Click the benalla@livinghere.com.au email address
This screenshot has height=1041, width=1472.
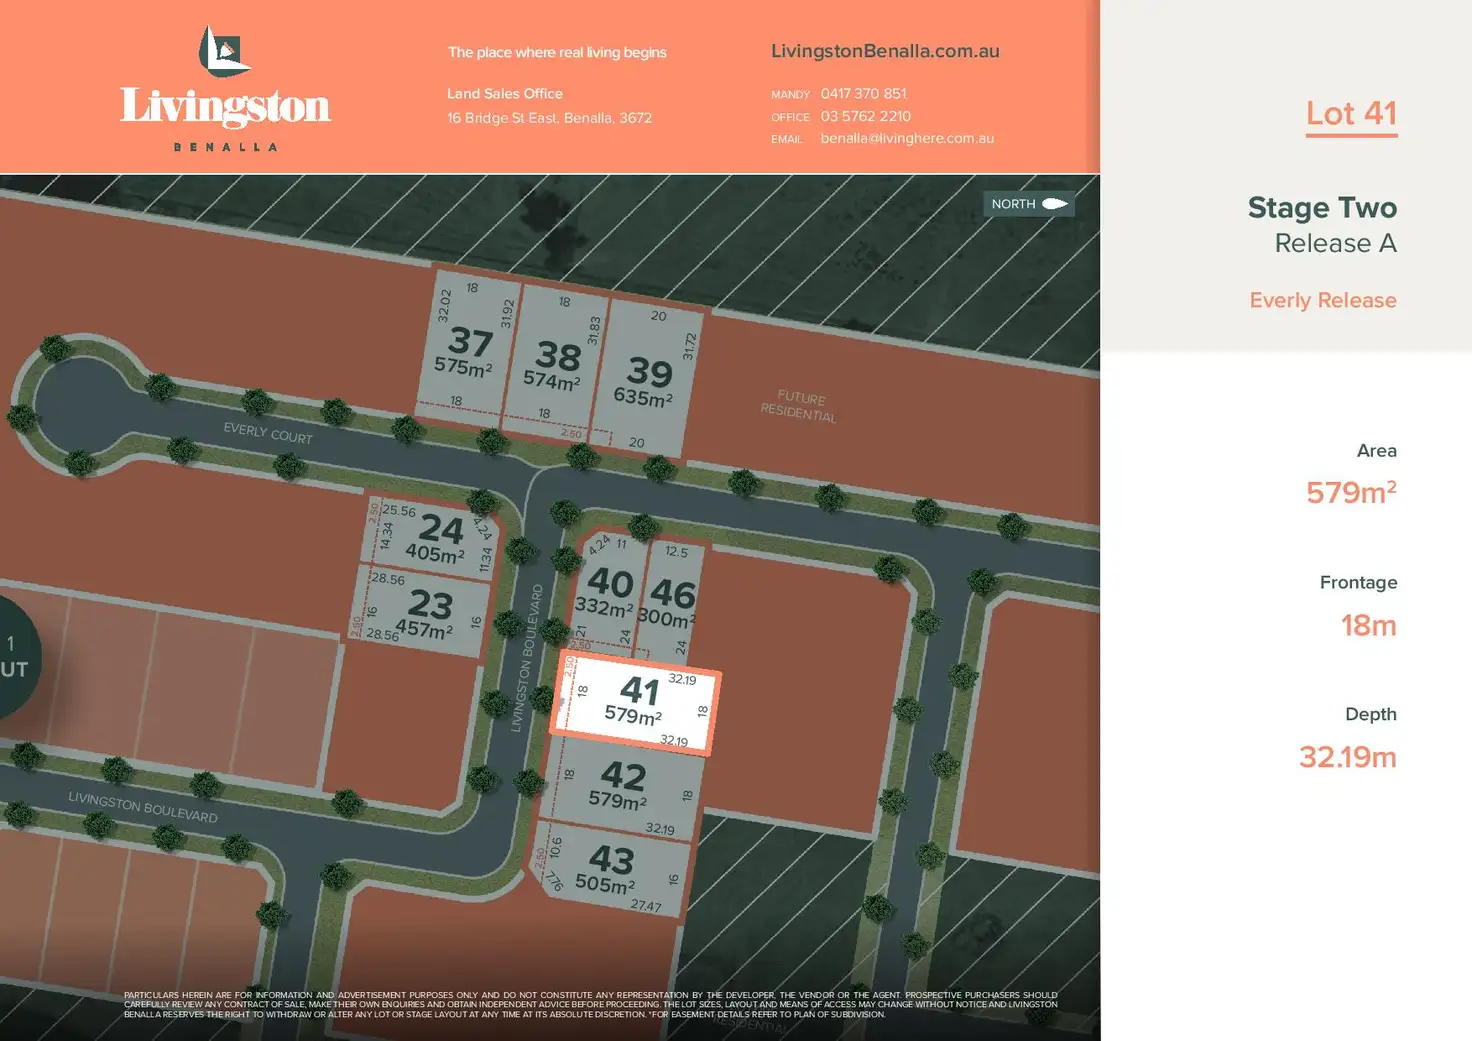coord(906,138)
